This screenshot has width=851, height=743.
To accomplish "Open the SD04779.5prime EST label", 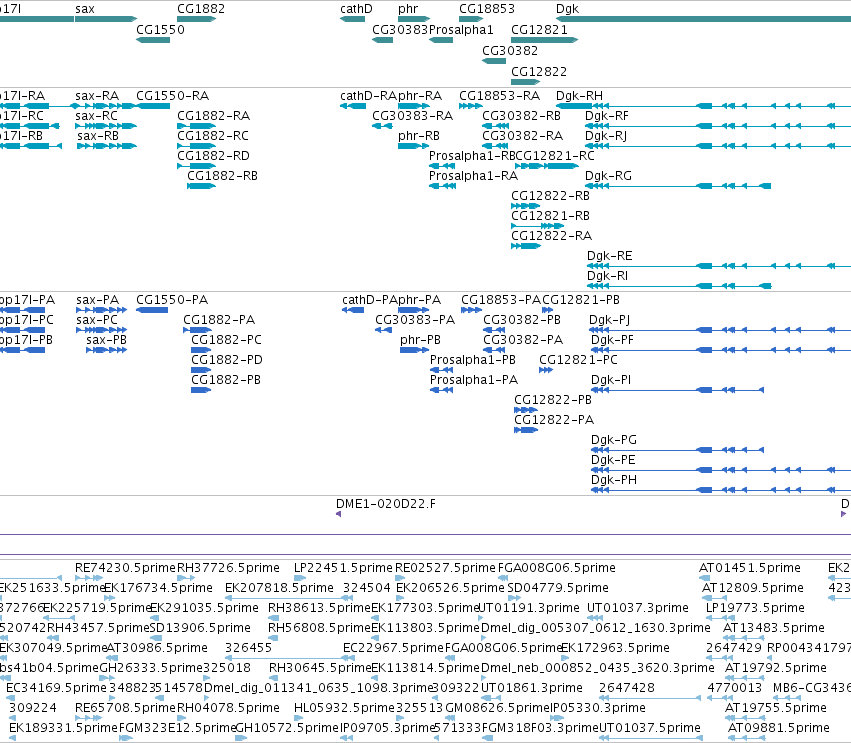I will [x=558, y=588].
